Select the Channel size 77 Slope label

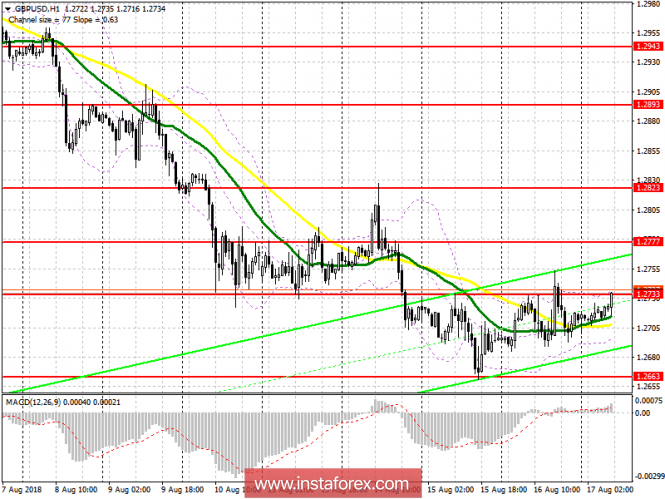pos(63,20)
